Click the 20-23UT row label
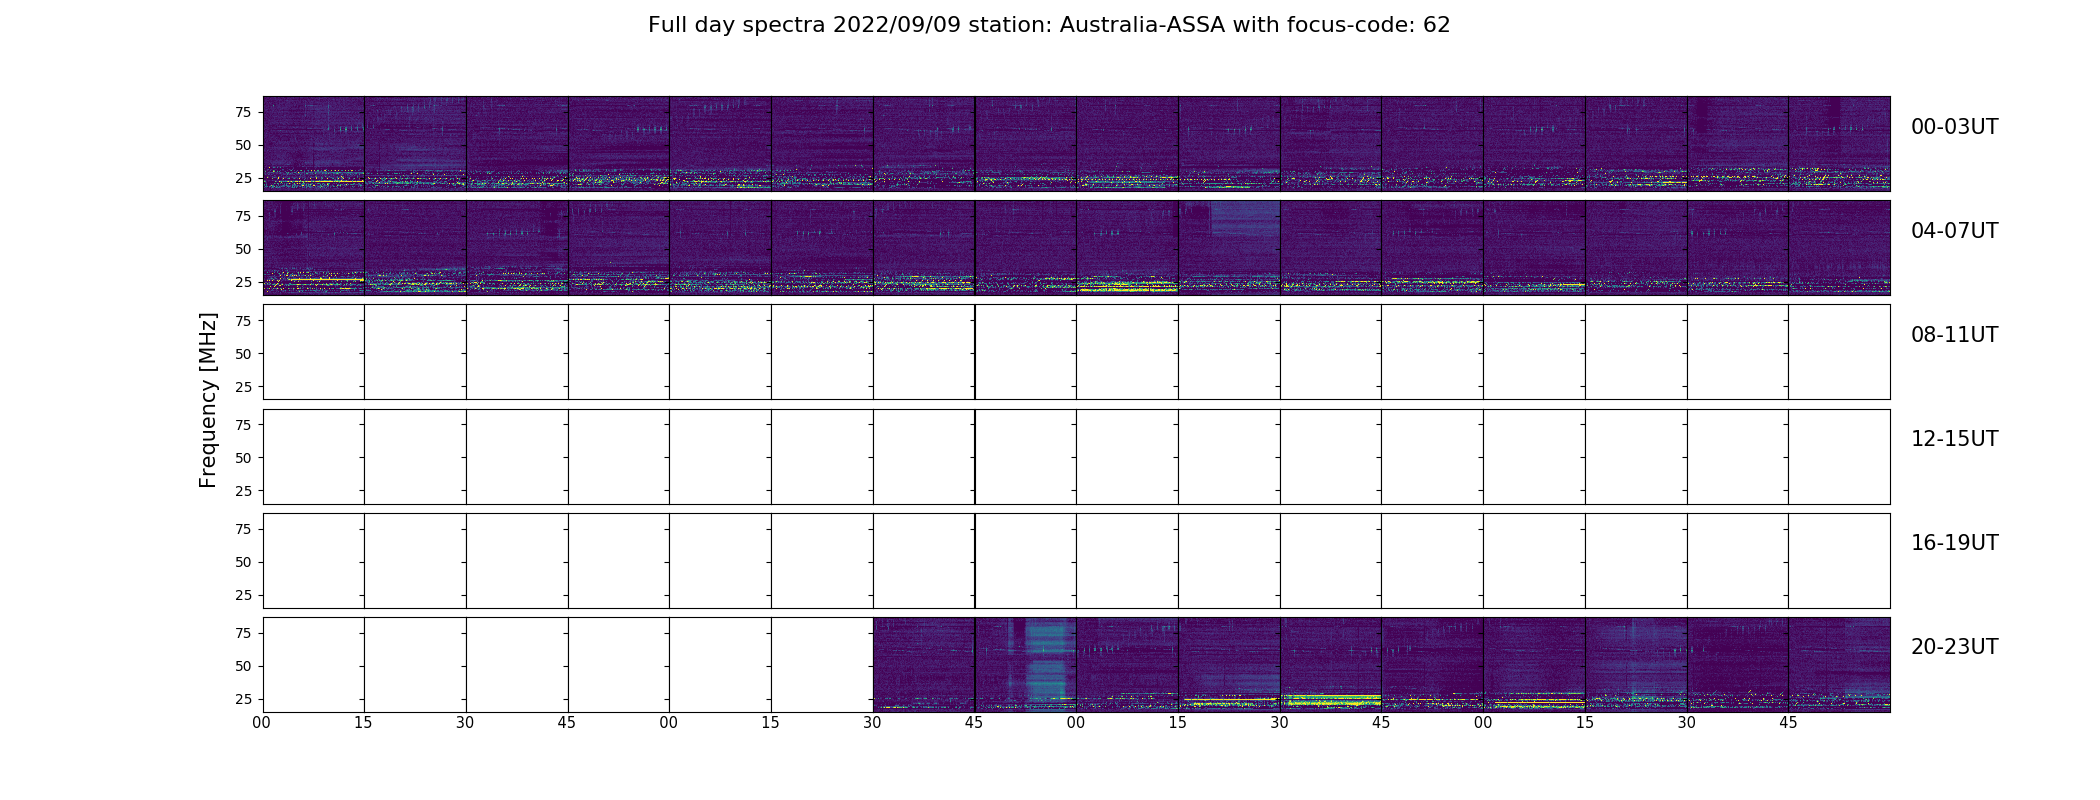Viewport: 2100px width, 800px height. tap(1954, 647)
